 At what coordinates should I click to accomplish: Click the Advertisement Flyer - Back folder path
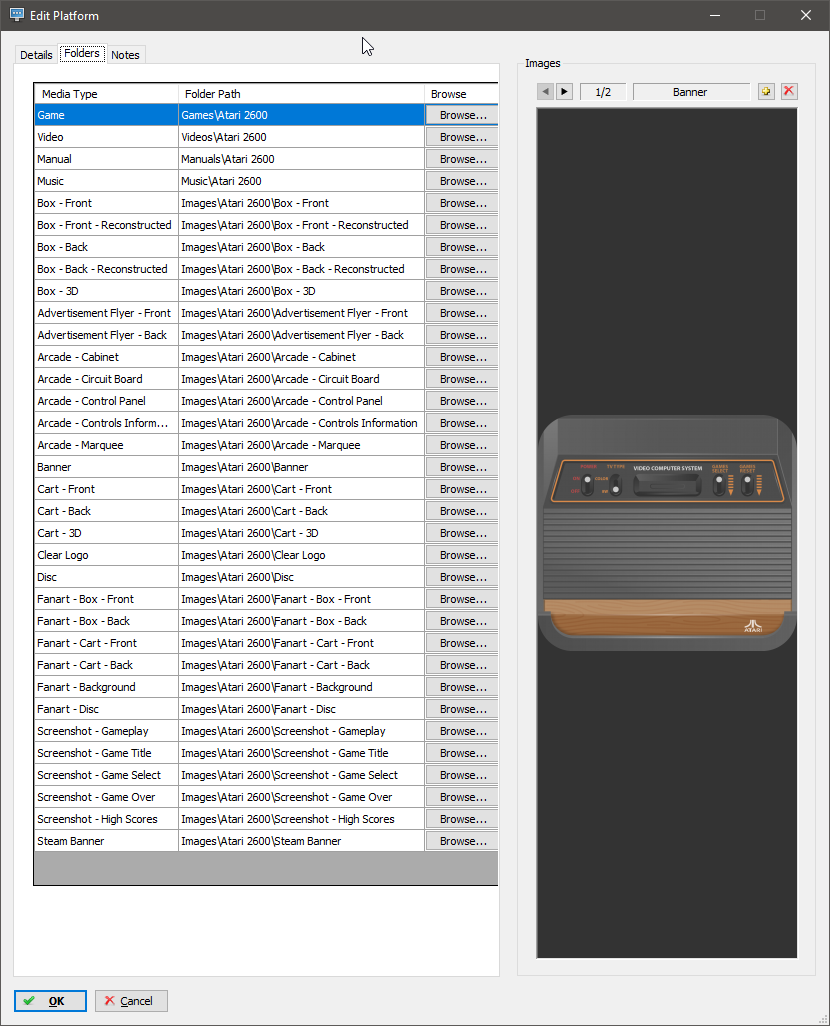pos(302,335)
